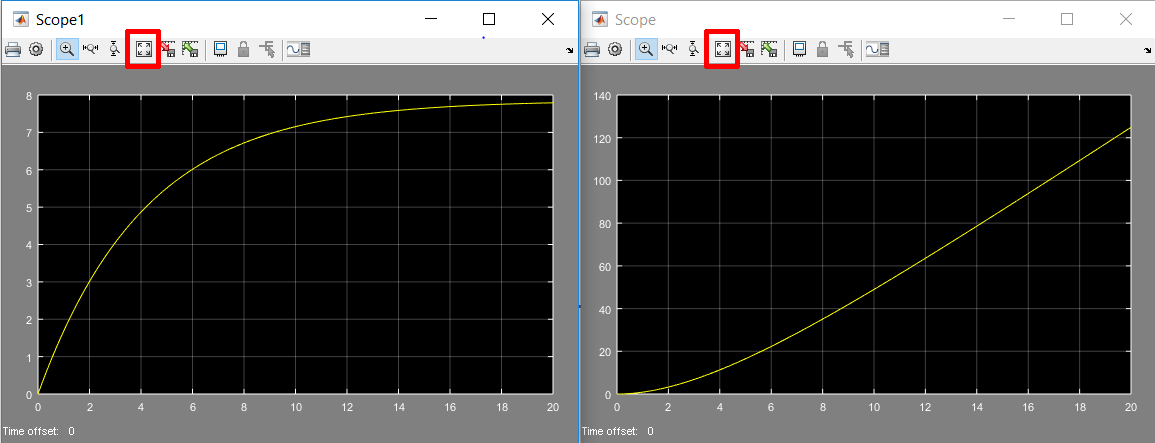Click dock arrow in Scope1 toolbar
1155x443 pixels.
(569, 50)
